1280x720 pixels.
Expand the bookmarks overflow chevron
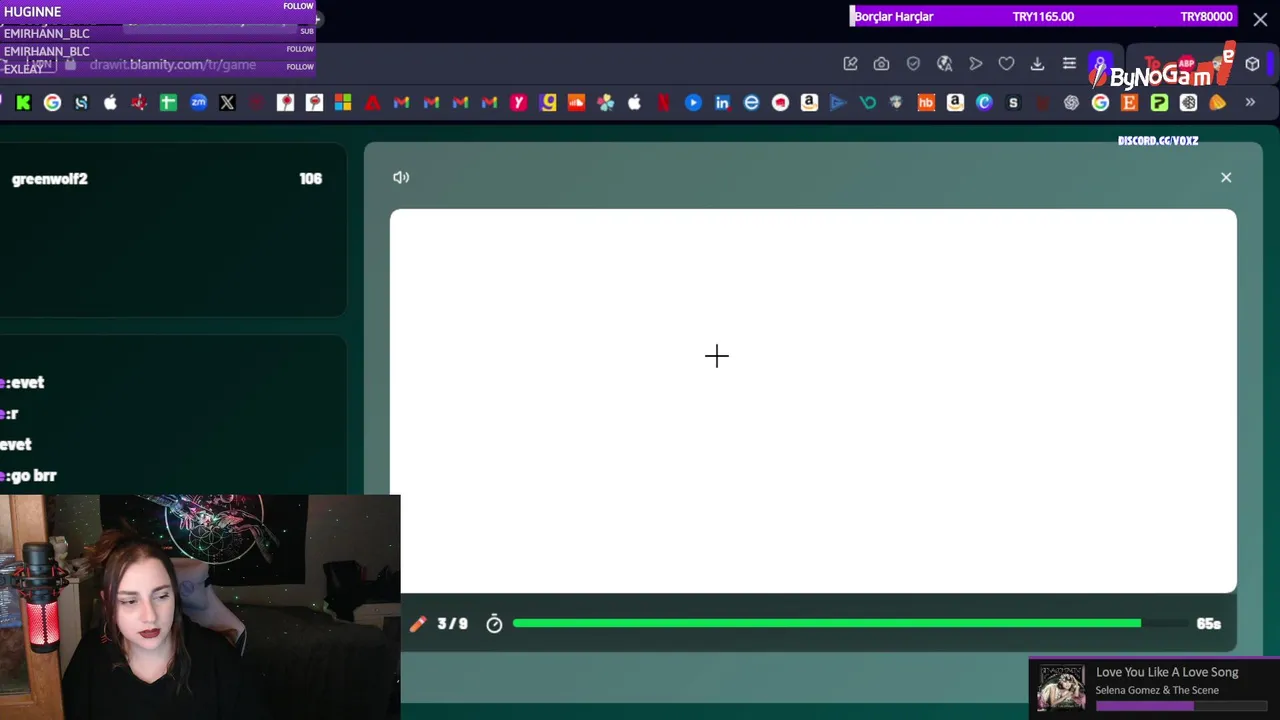pos(1250,102)
